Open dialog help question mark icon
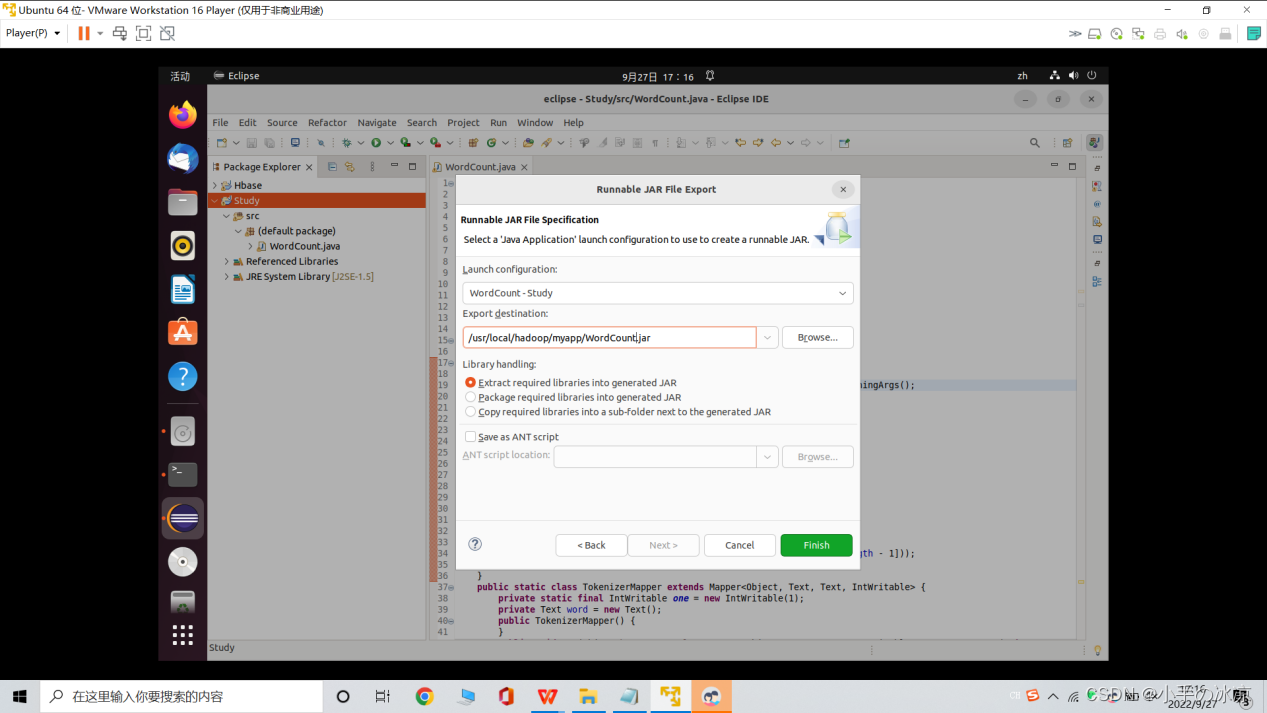Screen dimensions: 1267x713 475,544
